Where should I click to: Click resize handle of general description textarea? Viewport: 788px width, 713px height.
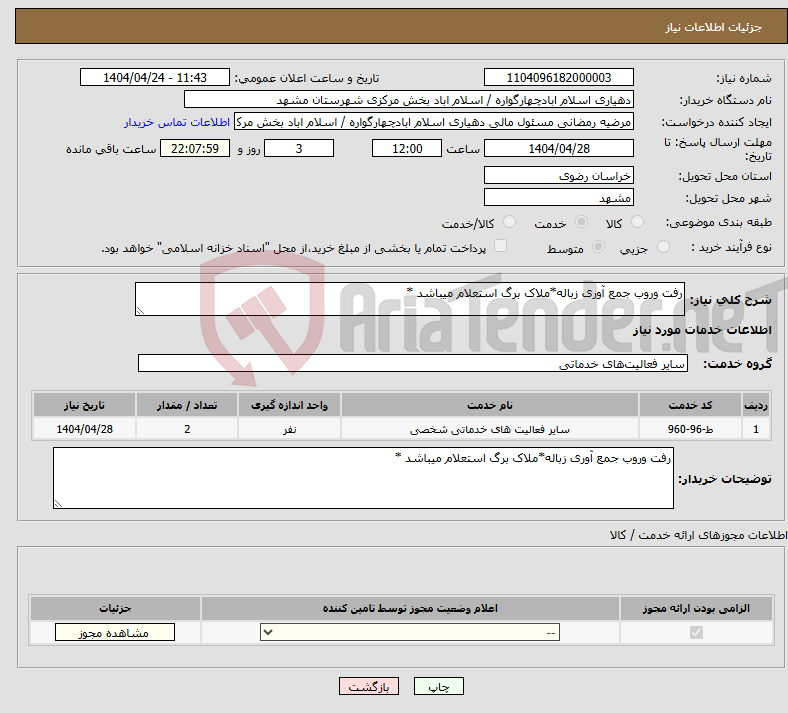[140, 311]
